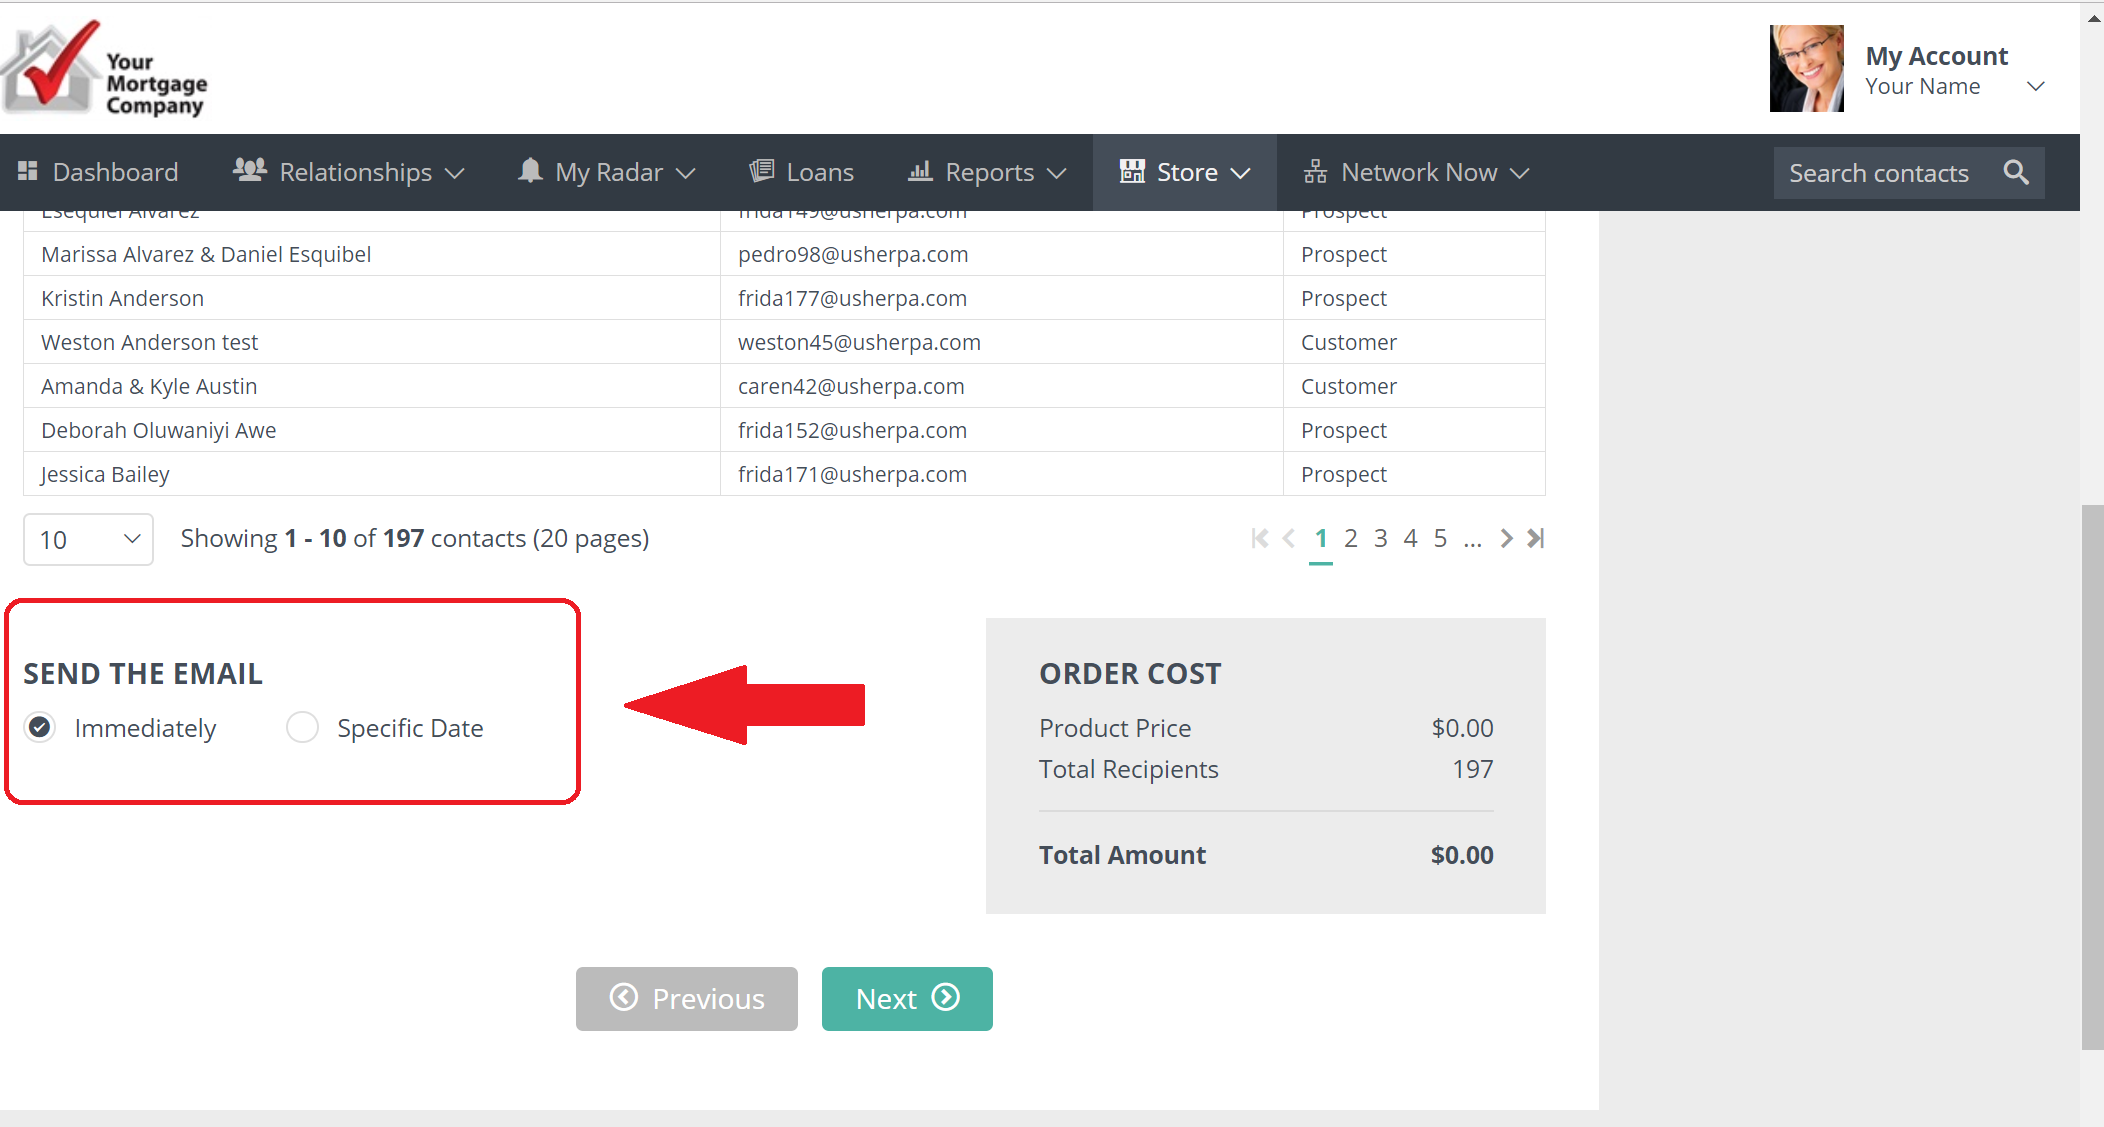Jump to last page of contacts
The image size is (2104, 1127).
coord(1536,538)
